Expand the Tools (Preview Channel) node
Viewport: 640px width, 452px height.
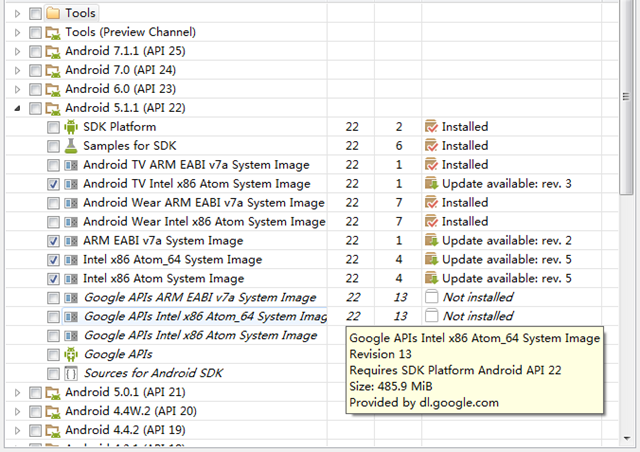click(17, 32)
